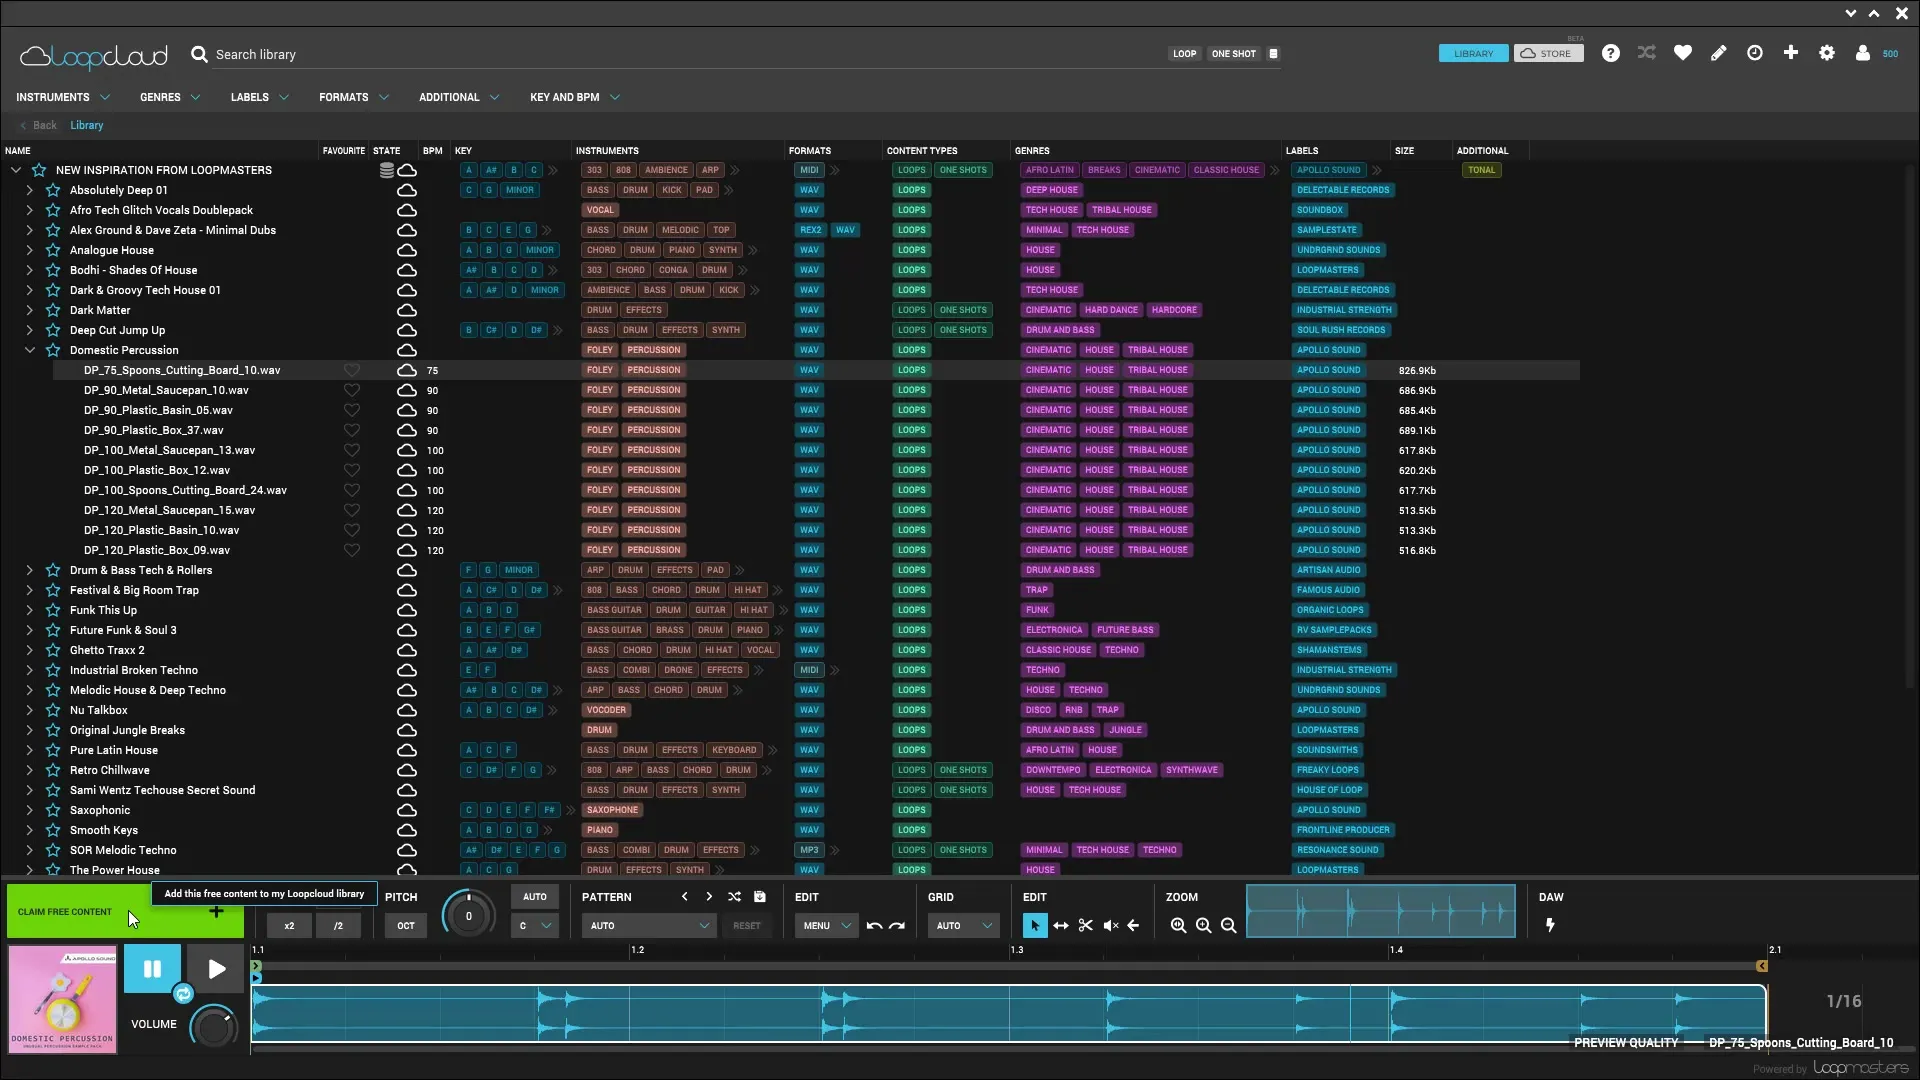Click the pencil edit icon in header
Screen dimensions: 1920x1080
[1719, 53]
